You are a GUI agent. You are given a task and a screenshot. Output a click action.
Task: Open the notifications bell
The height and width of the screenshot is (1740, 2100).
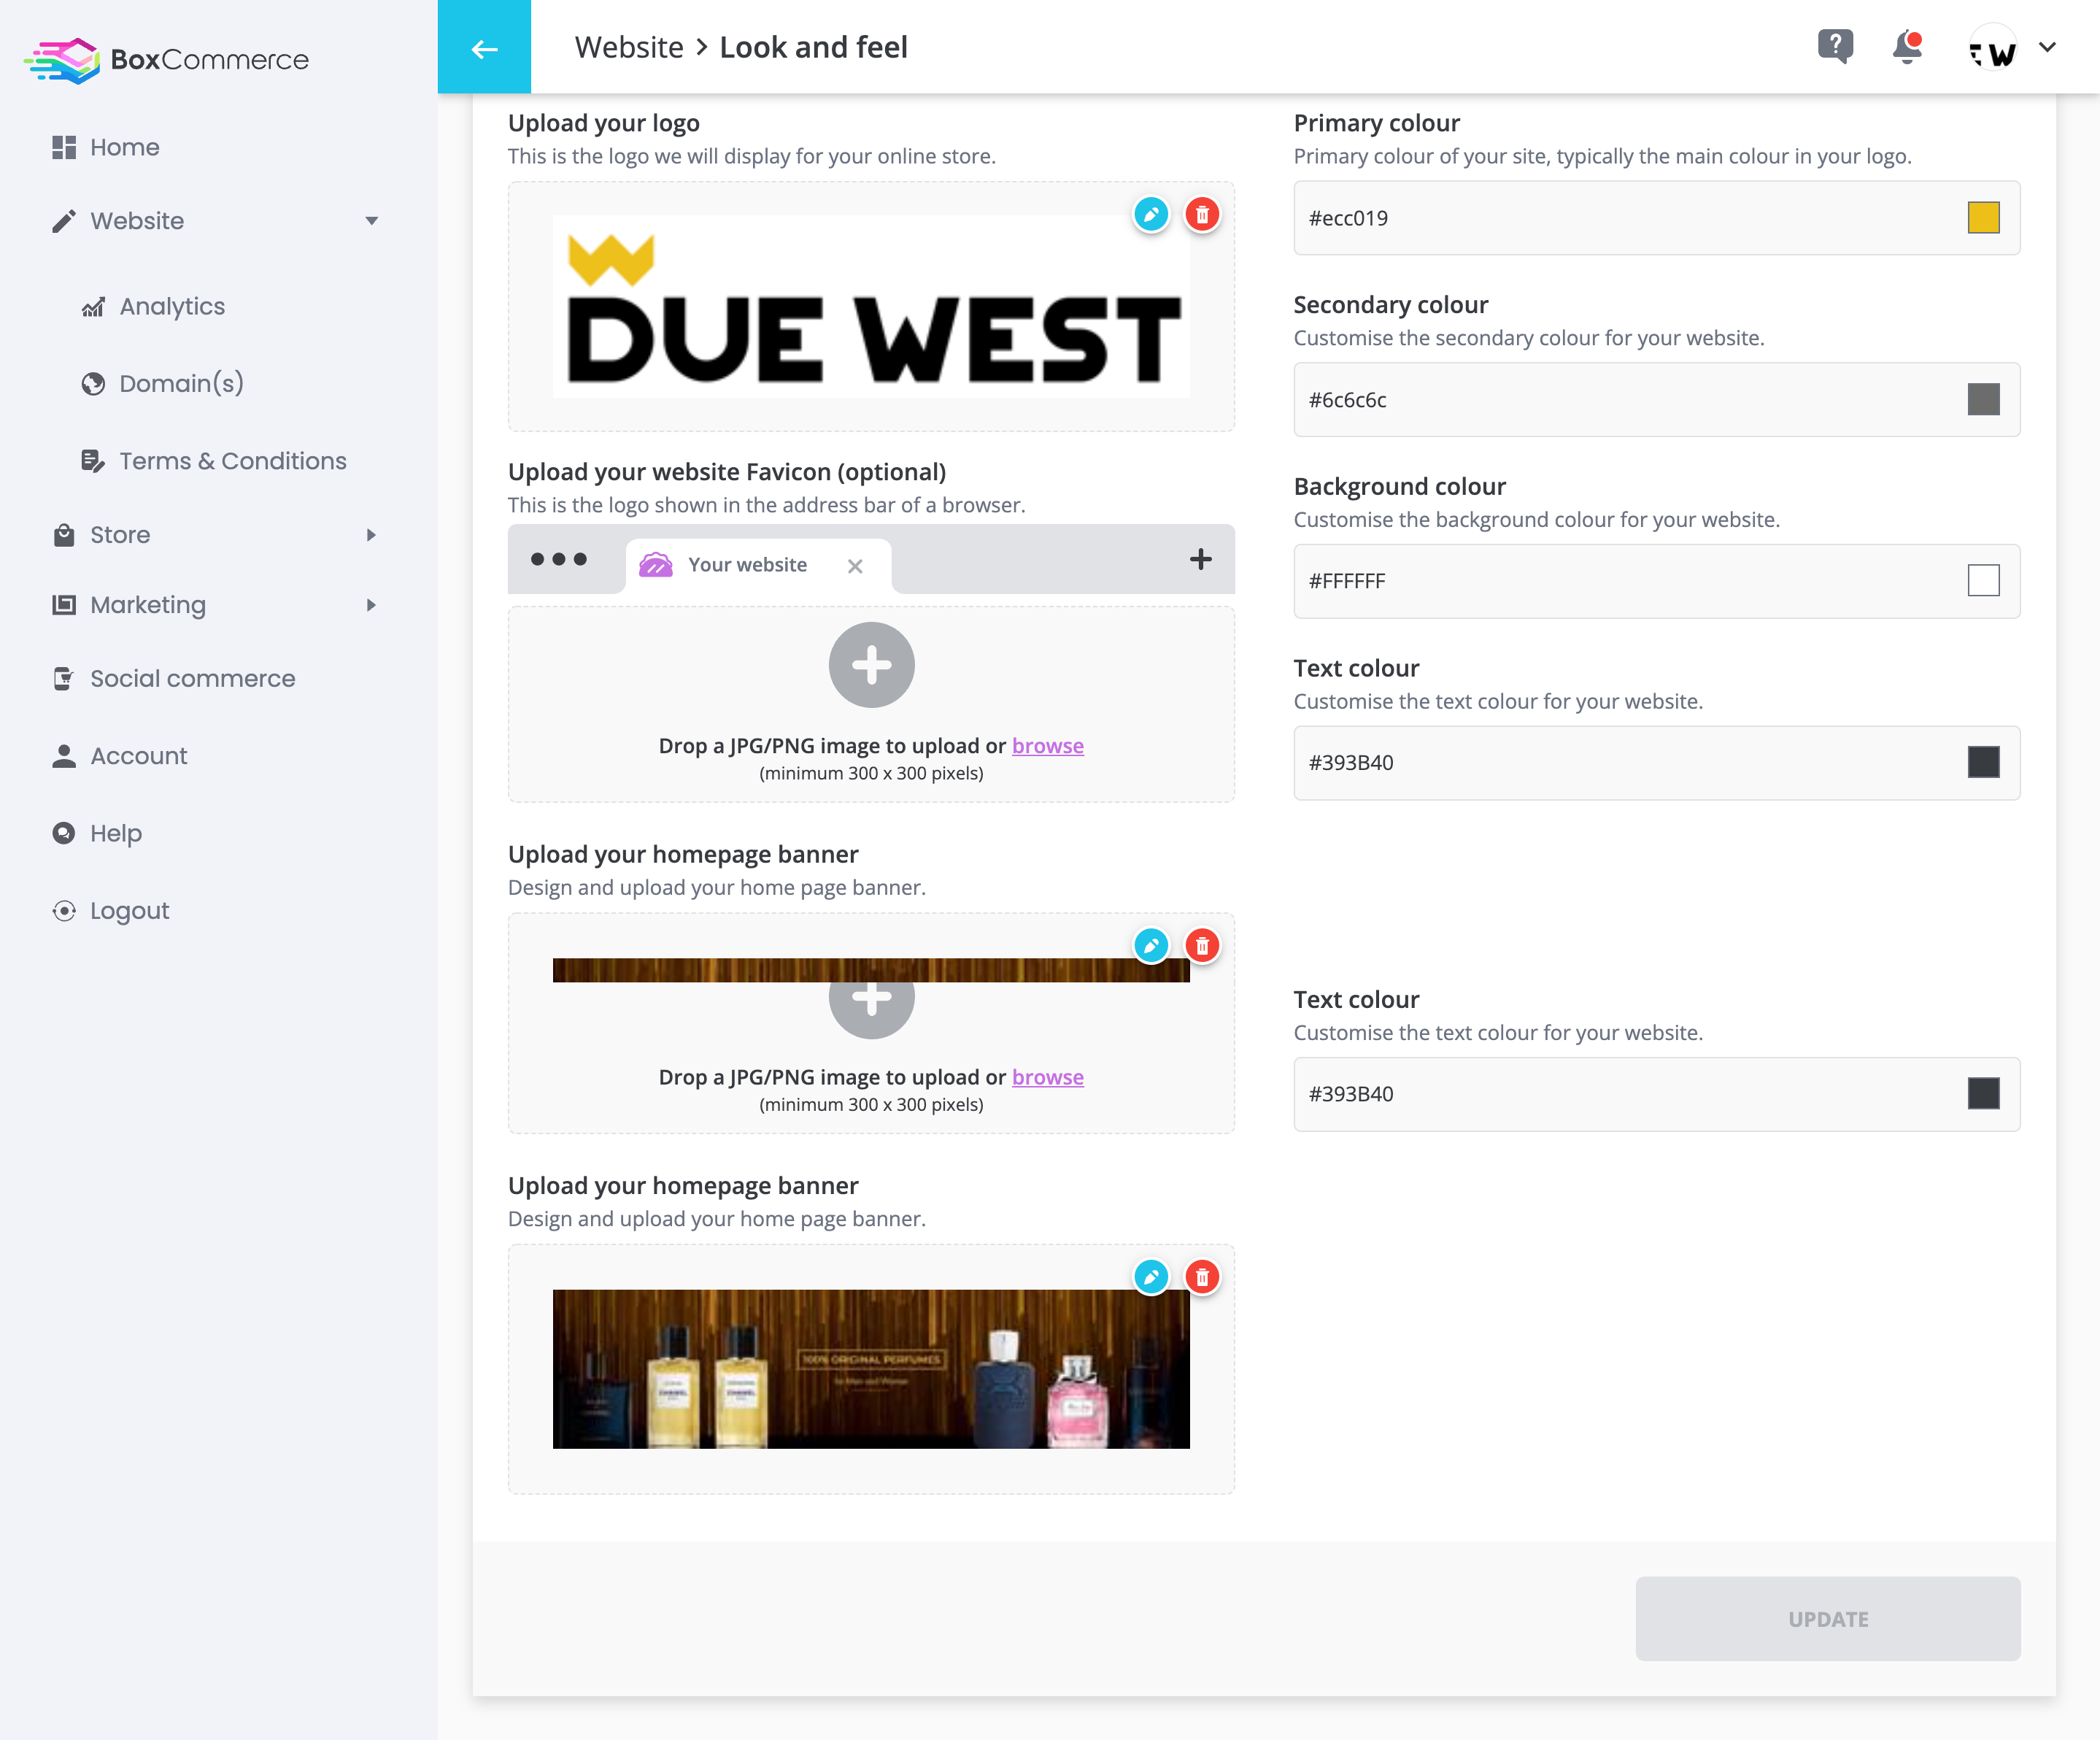point(1906,47)
